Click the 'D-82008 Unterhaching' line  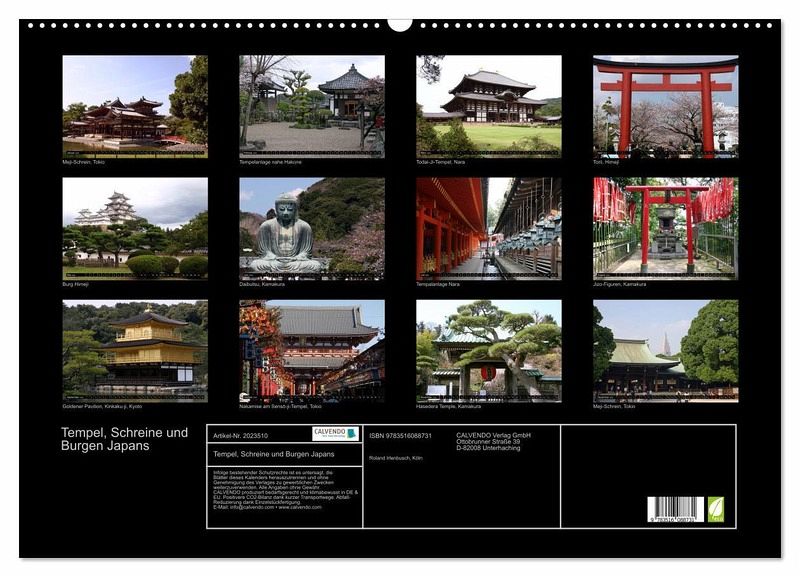pos(488,448)
